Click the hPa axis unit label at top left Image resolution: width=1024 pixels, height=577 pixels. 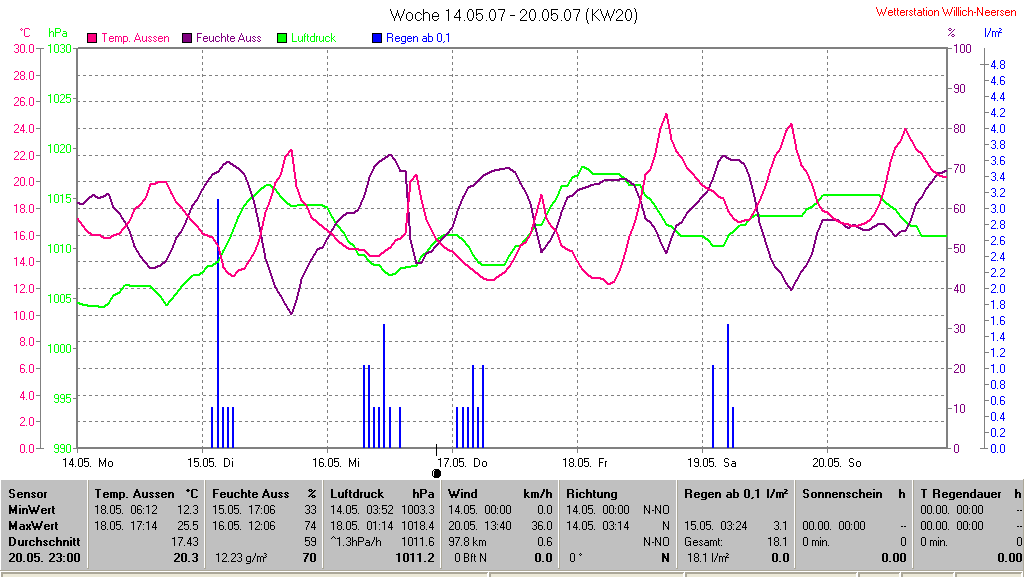(57, 33)
